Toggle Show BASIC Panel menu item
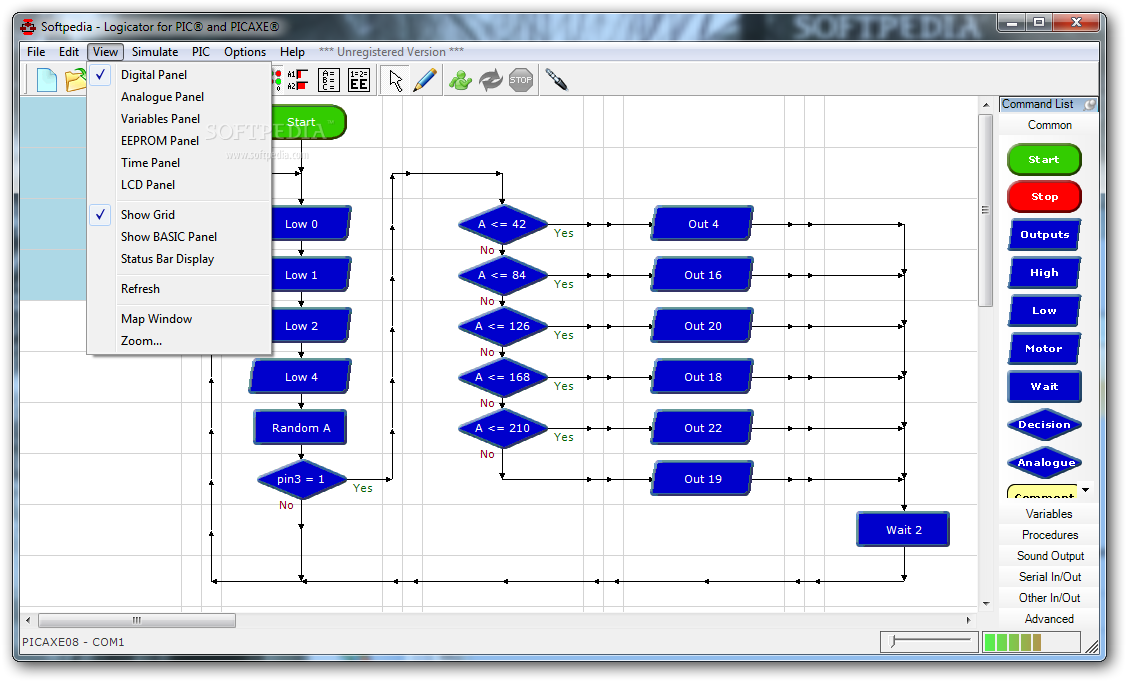This screenshot has width=1127, height=682. click(179, 237)
